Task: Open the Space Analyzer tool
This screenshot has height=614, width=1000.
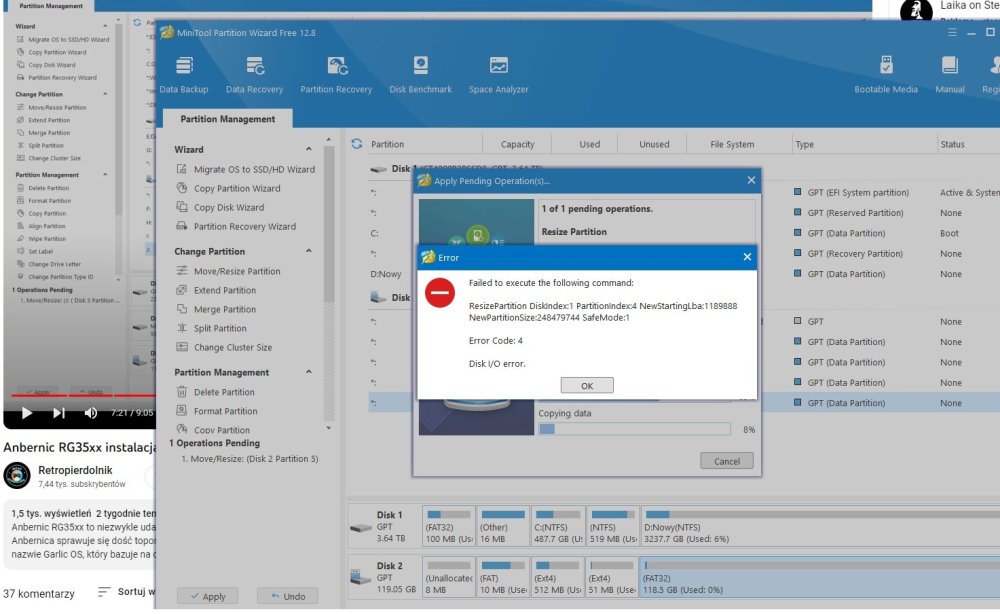Action: [499, 75]
